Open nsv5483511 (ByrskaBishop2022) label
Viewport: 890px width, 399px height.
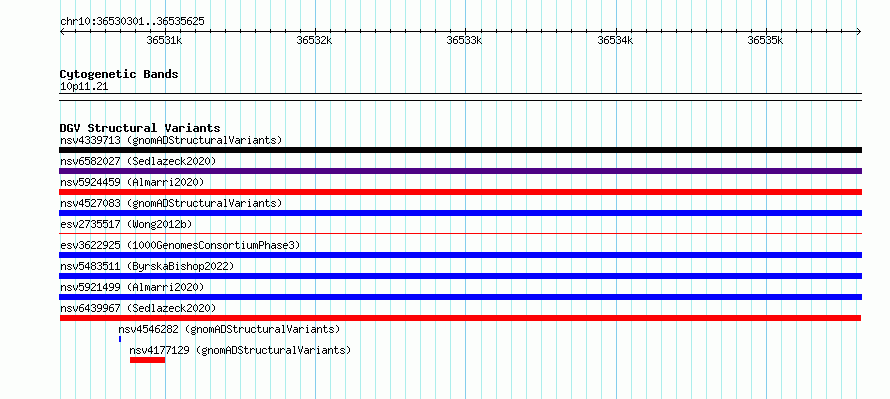pos(147,266)
